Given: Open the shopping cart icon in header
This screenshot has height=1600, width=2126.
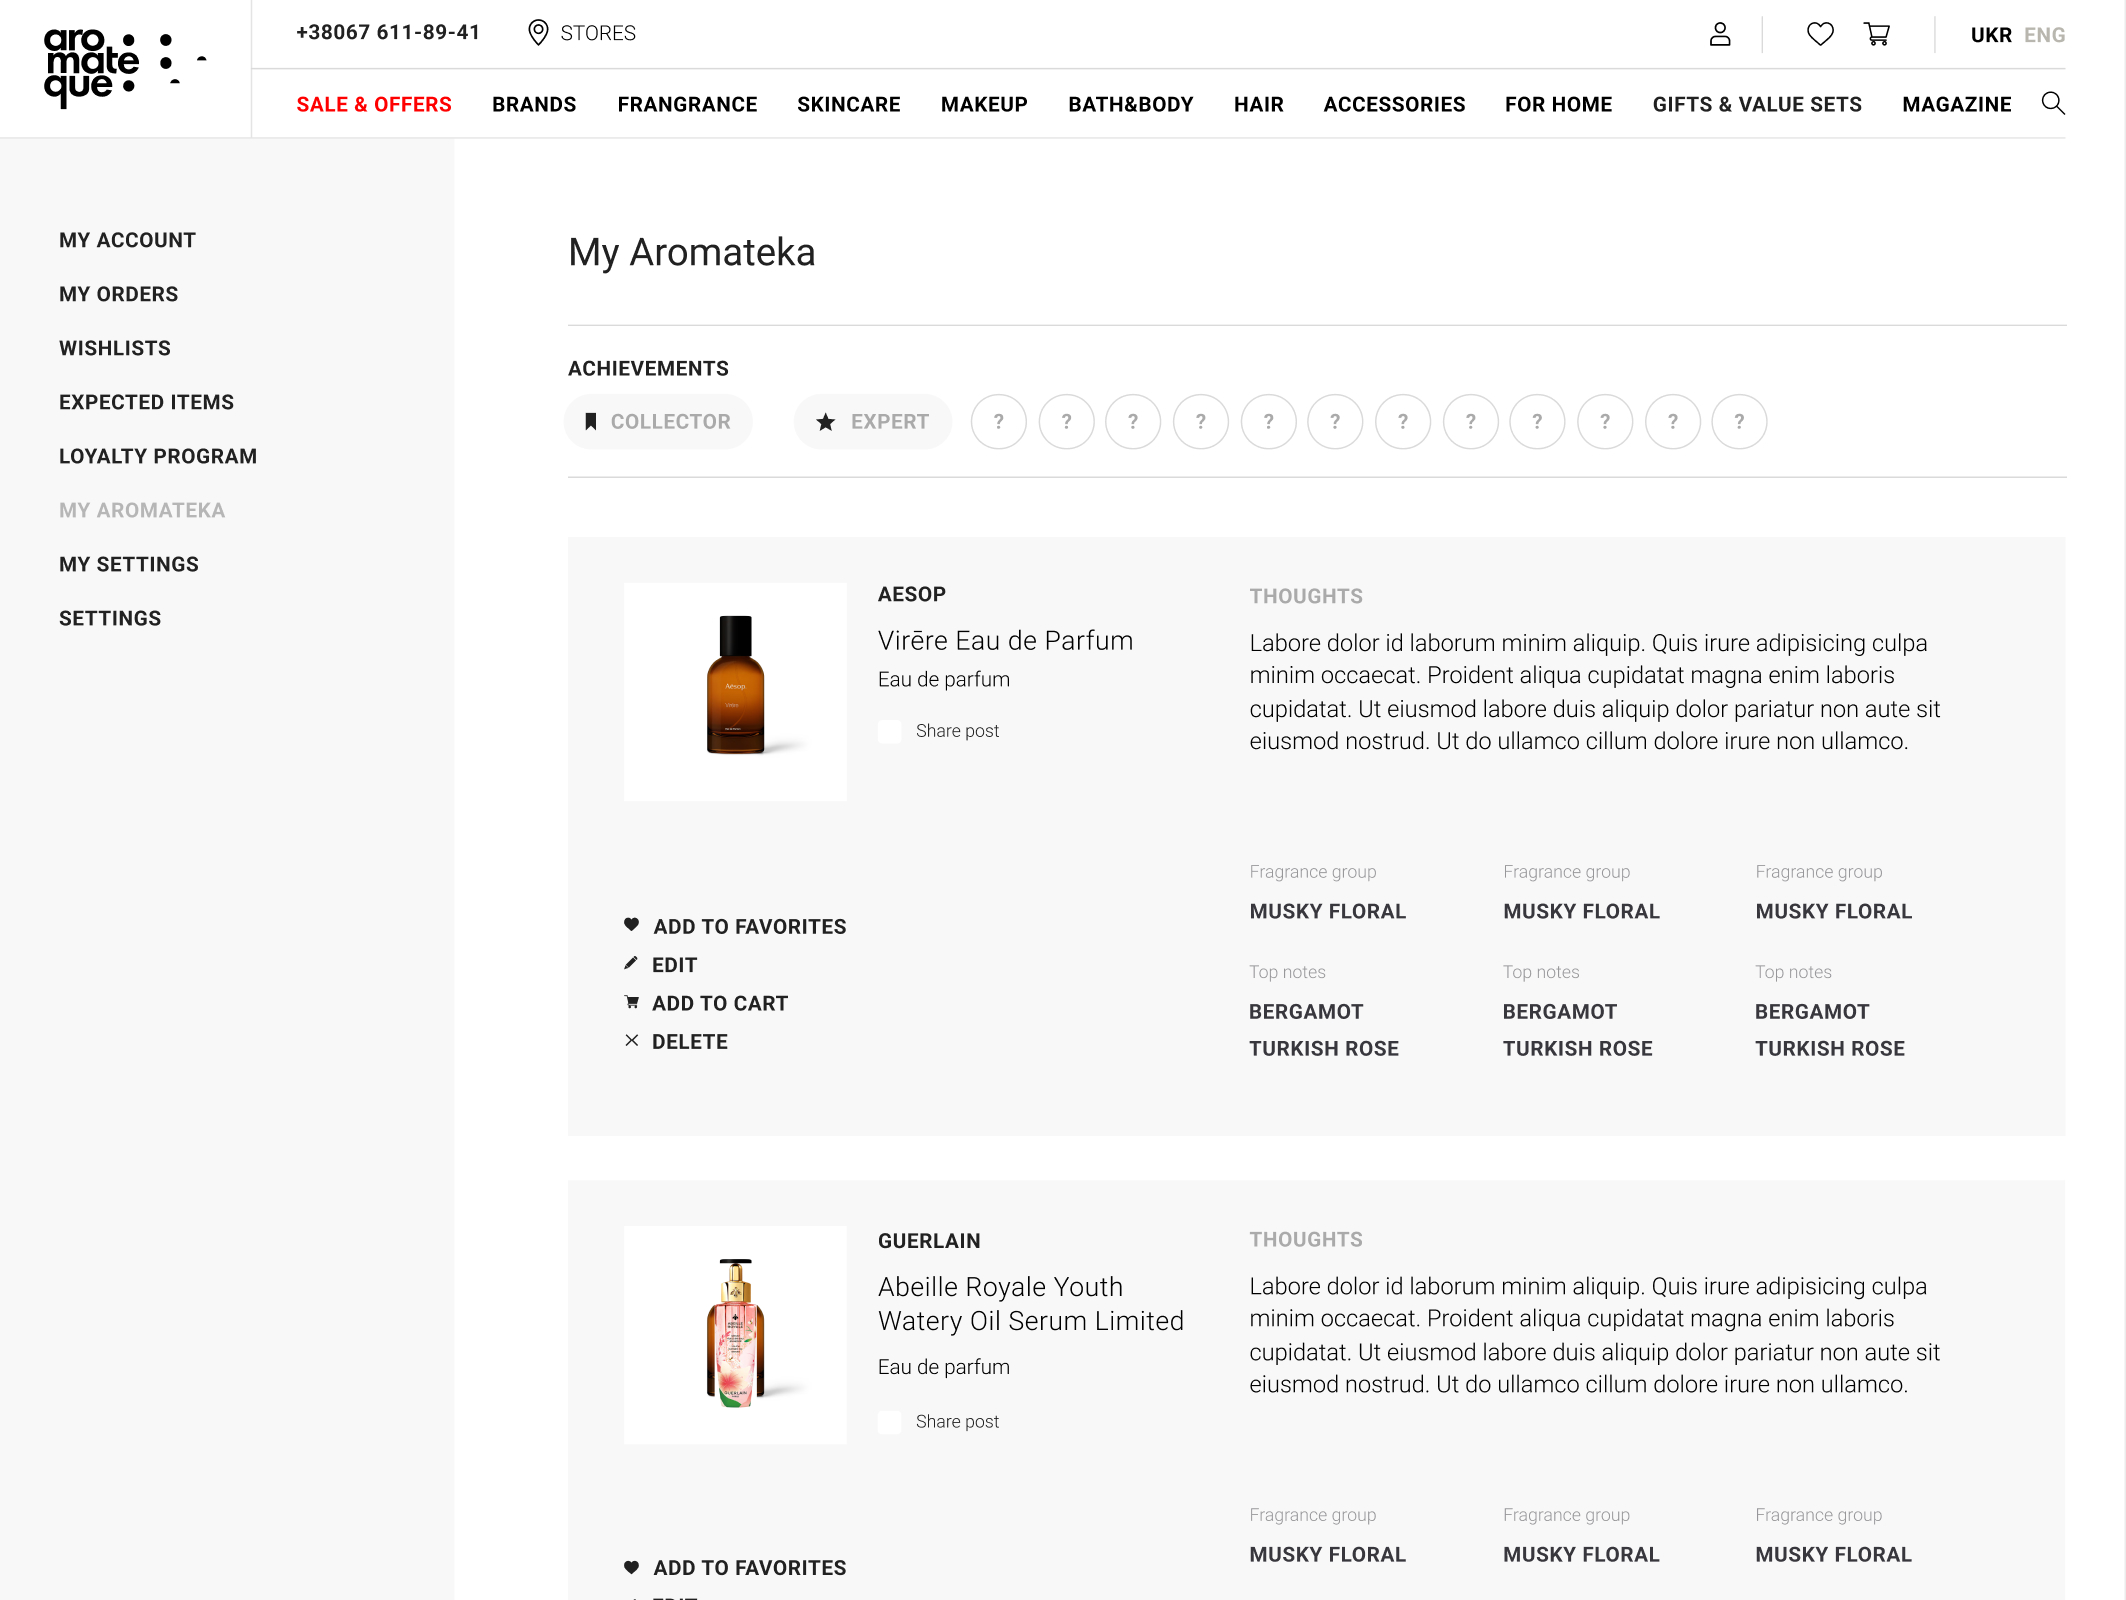Looking at the screenshot, I should click(x=1877, y=34).
